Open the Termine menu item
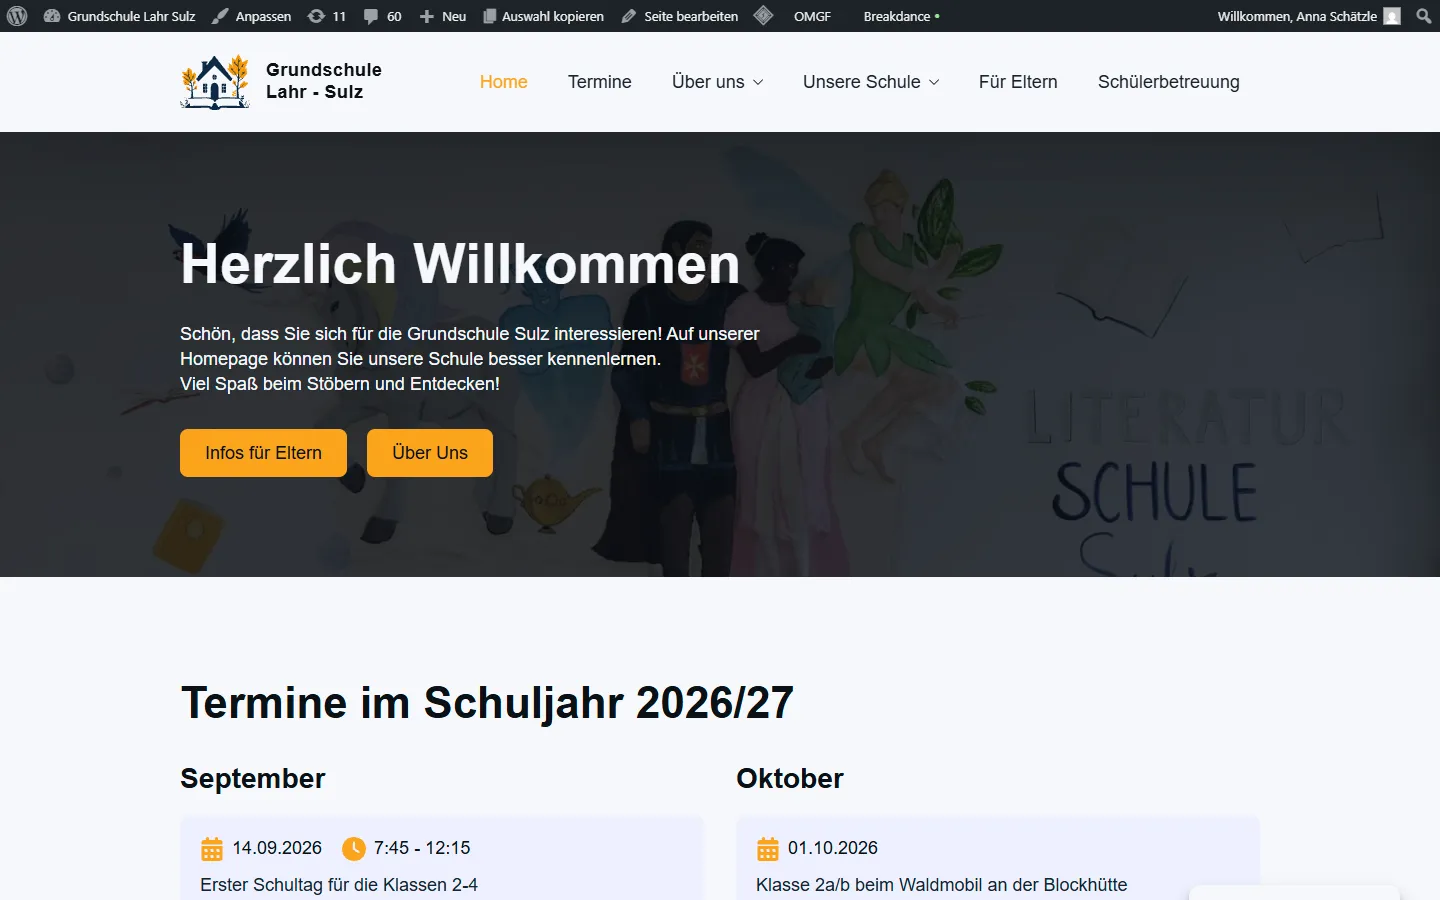This screenshot has width=1440, height=900. coord(600,82)
